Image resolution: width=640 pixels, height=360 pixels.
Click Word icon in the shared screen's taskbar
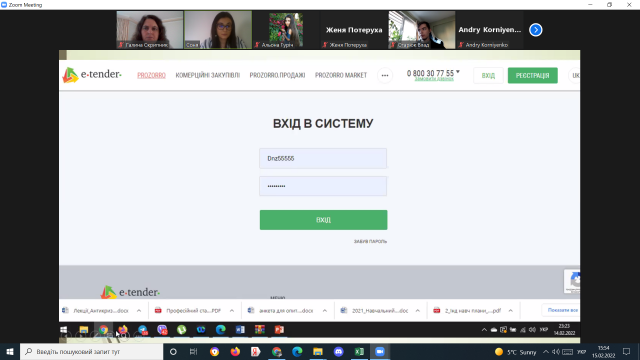point(240,329)
